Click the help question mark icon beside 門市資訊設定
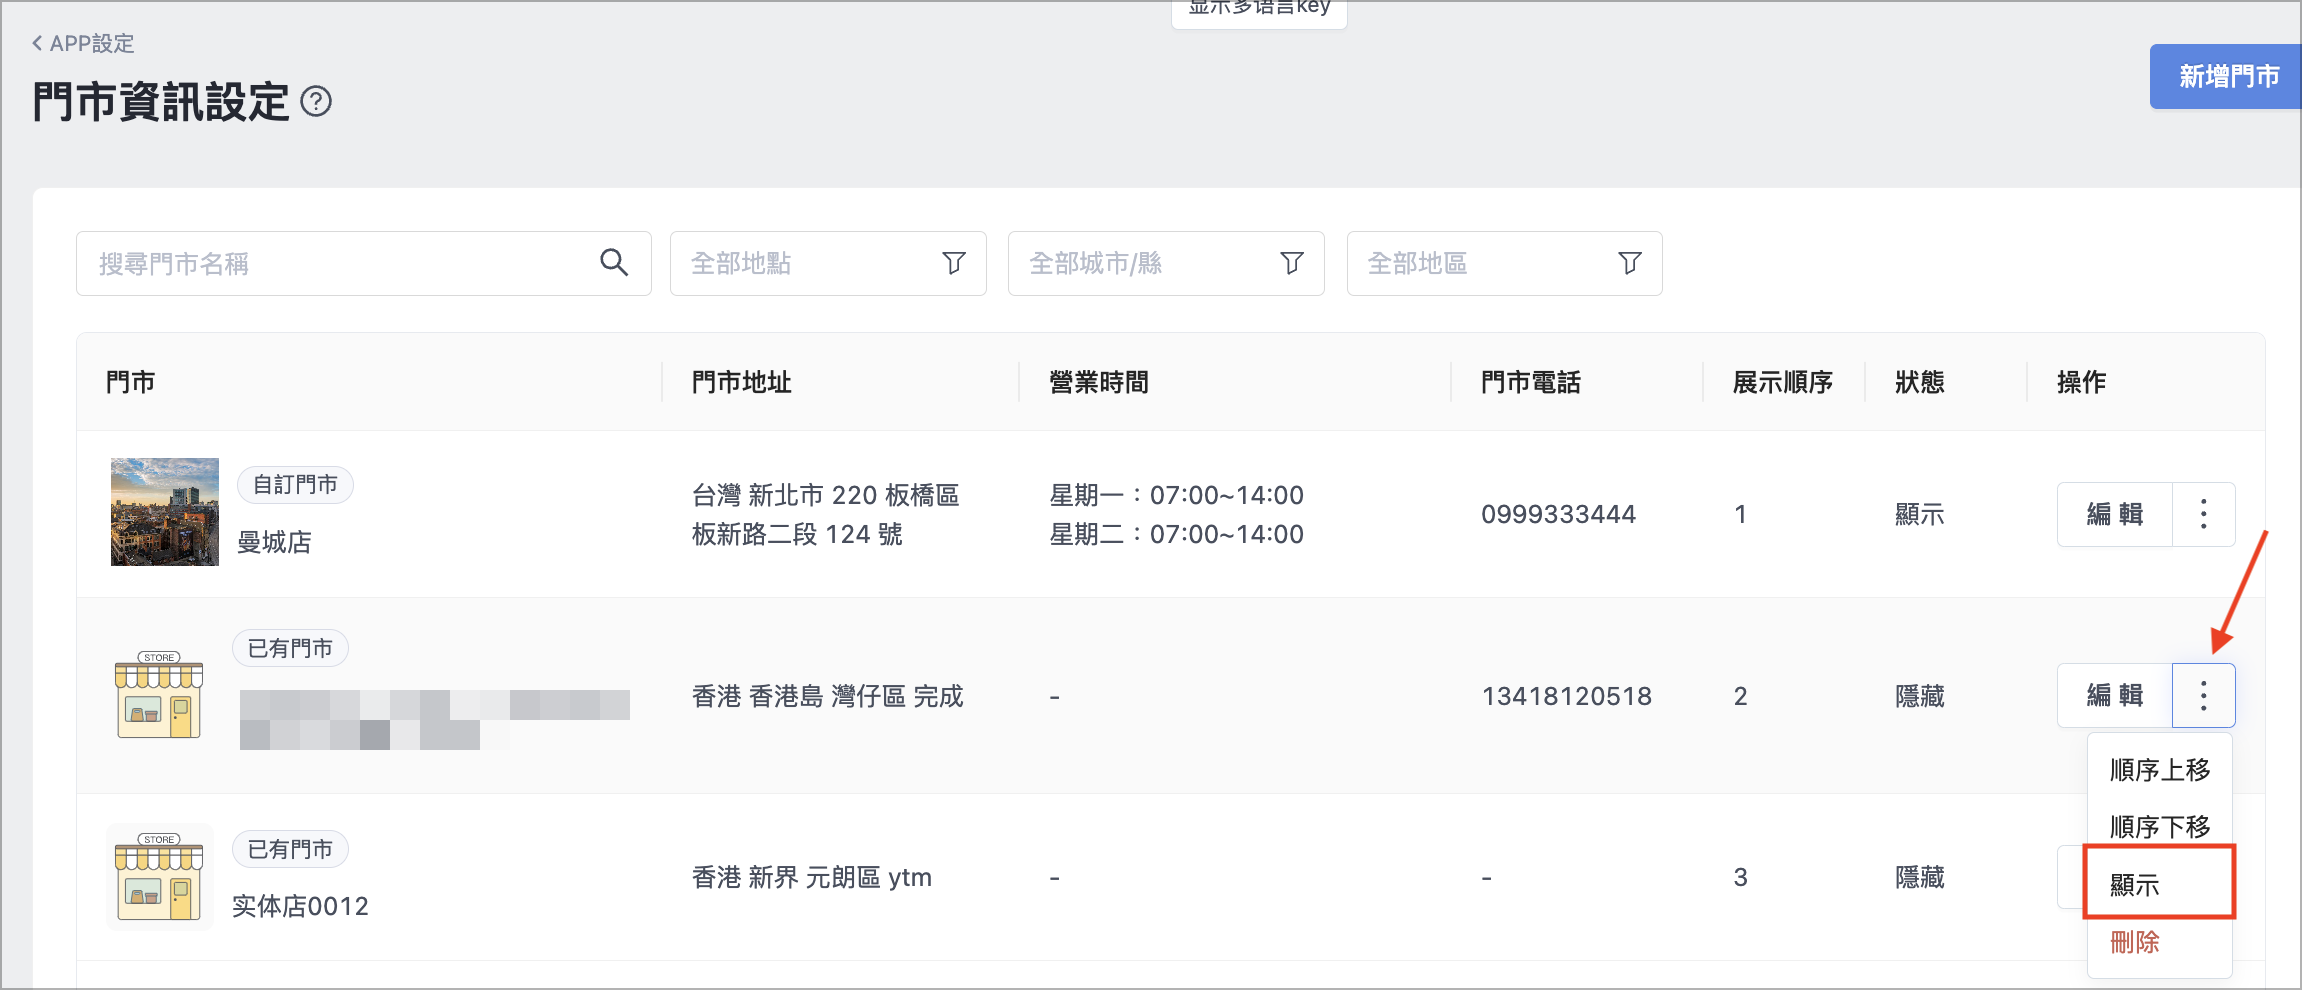 [x=316, y=102]
